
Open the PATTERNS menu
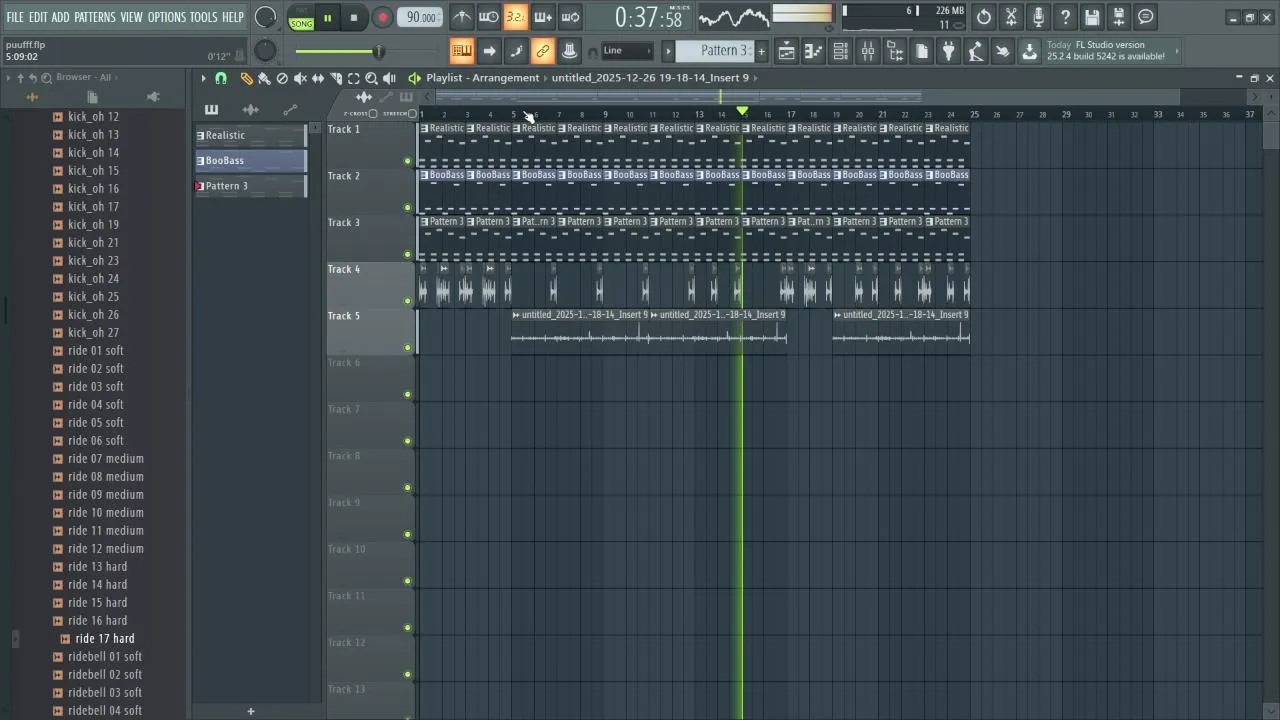point(95,17)
